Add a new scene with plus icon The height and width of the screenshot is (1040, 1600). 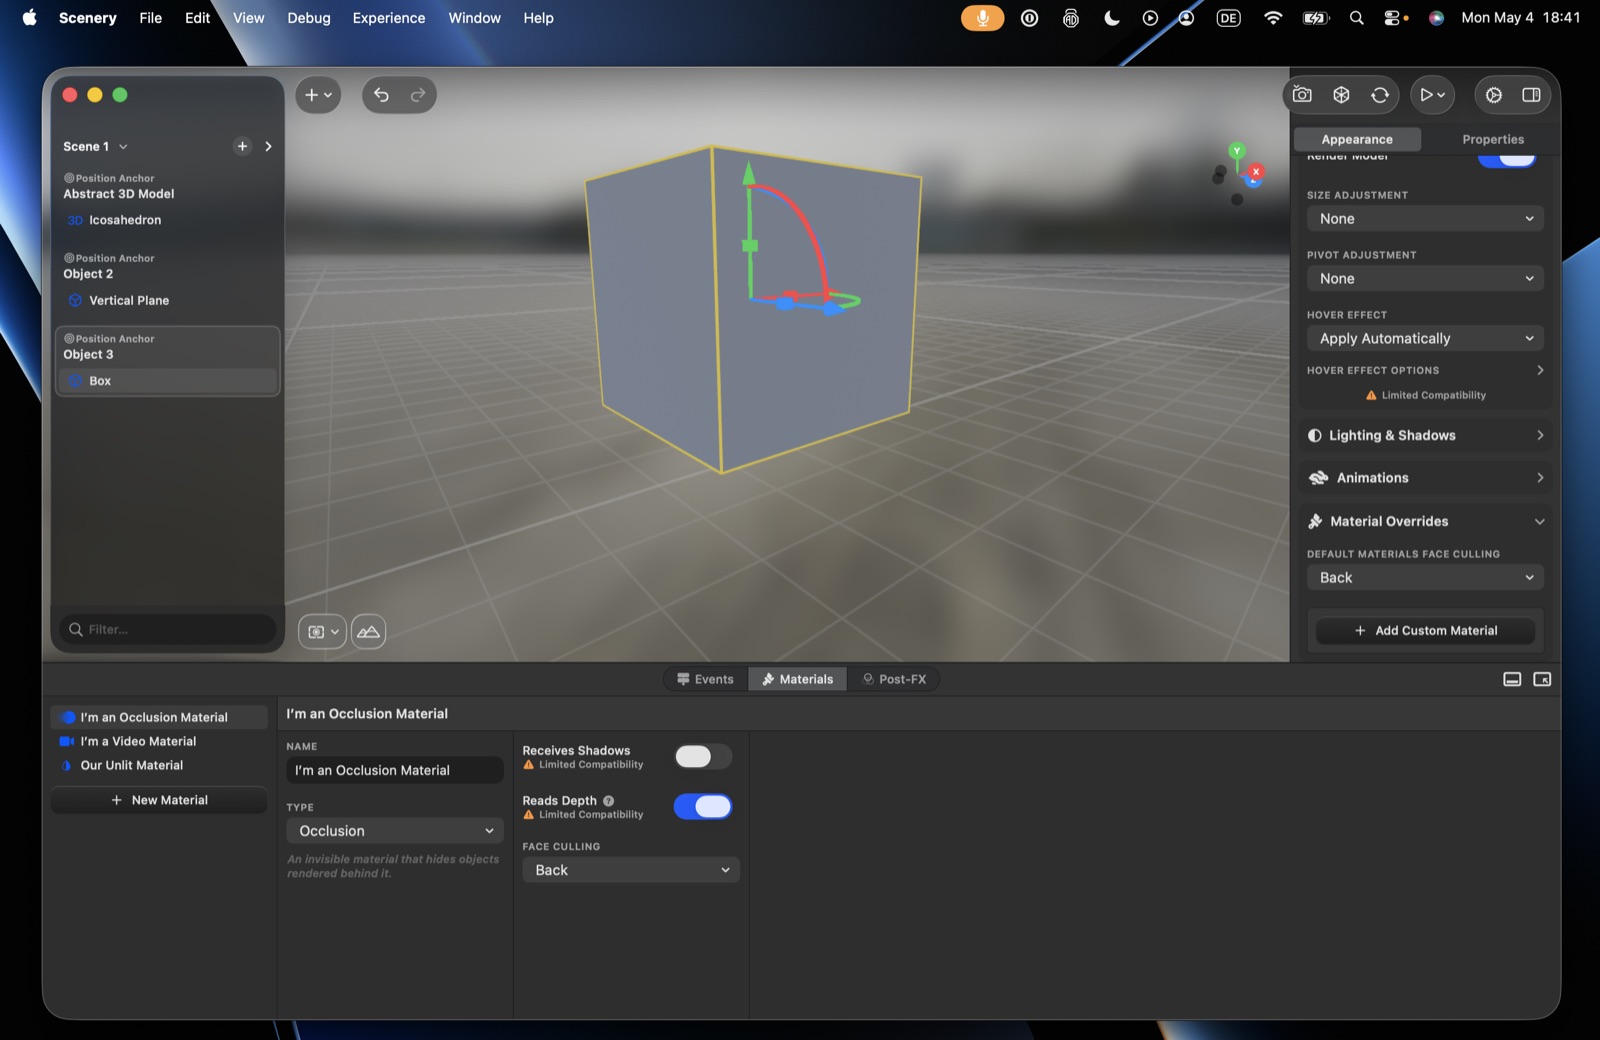[242, 146]
